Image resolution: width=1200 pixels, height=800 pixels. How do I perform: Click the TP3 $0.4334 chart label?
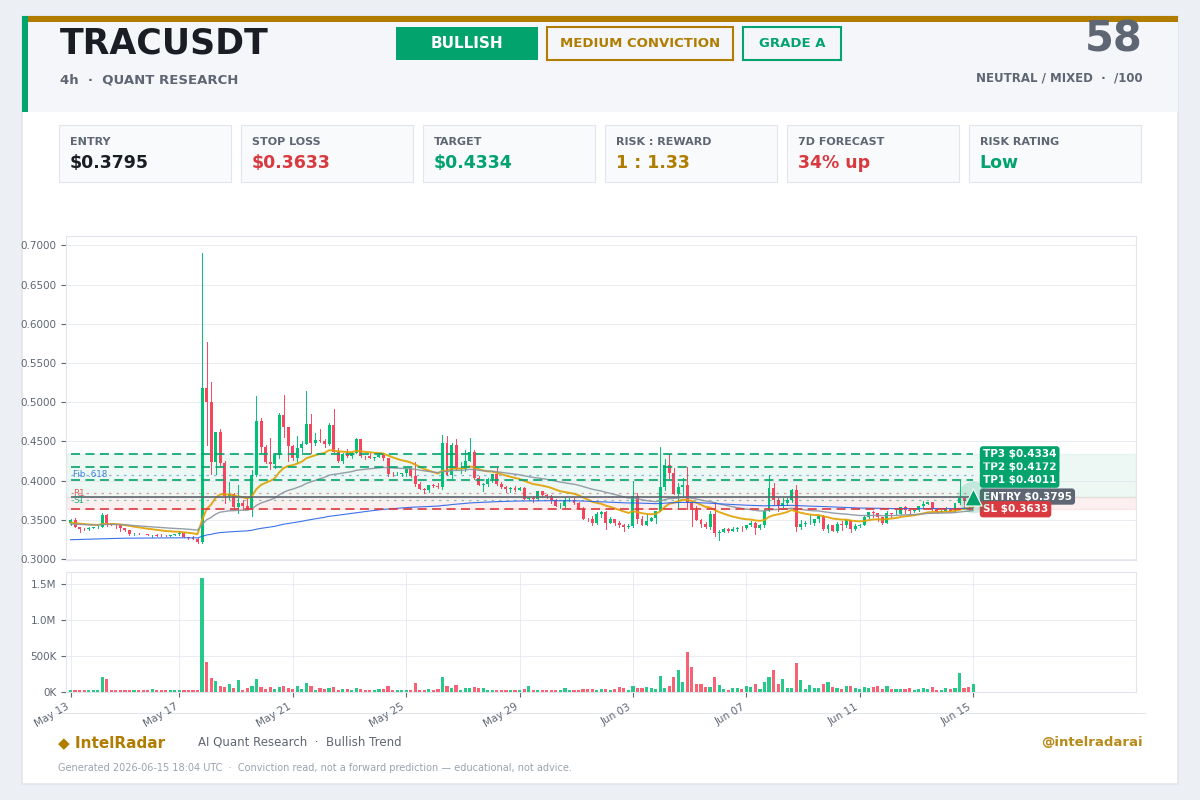pos(1019,454)
